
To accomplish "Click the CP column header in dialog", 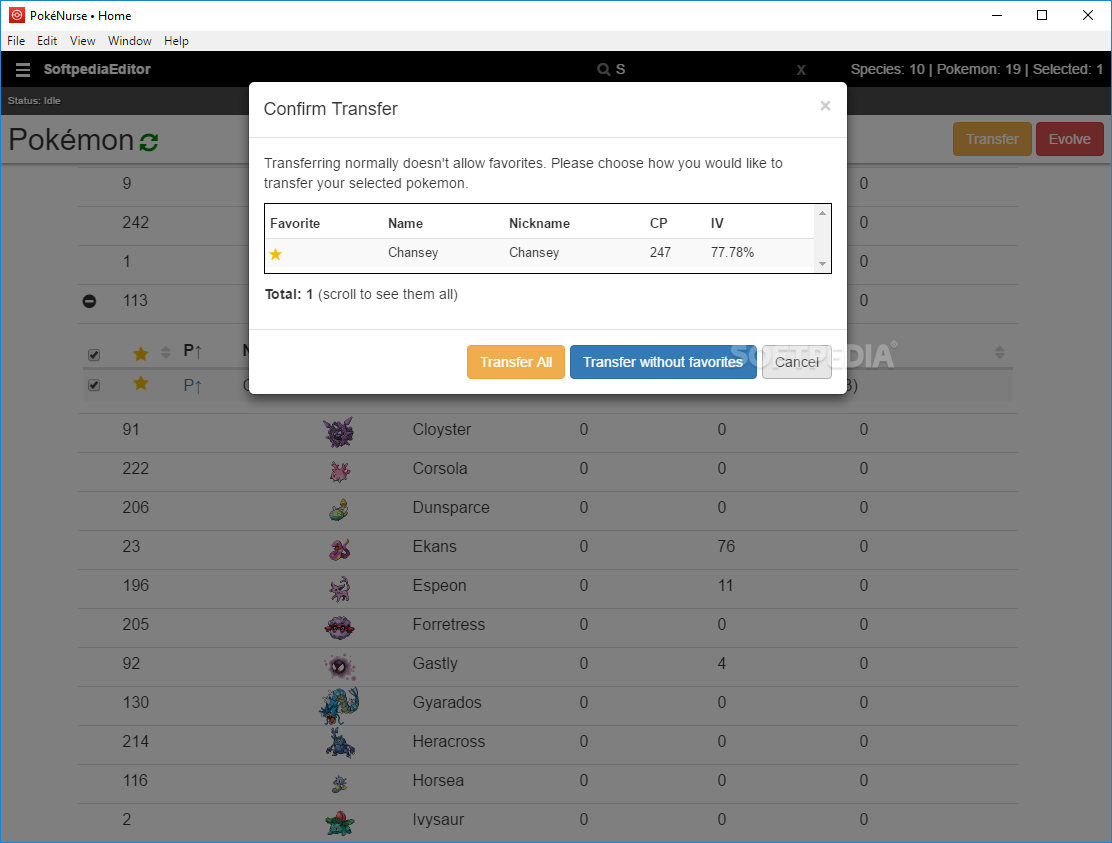I will pyautogui.click(x=659, y=223).
